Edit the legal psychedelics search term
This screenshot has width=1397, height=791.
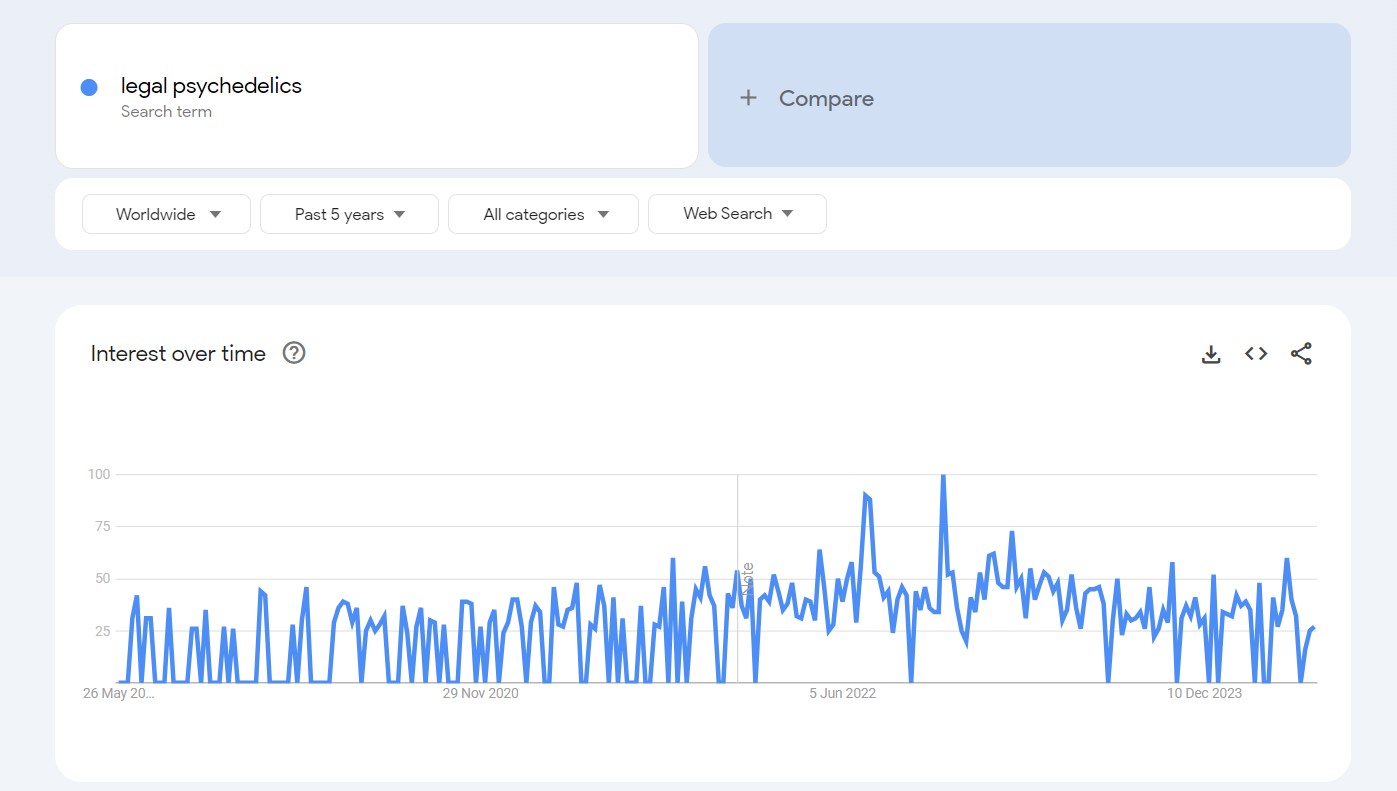pos(211,86)
